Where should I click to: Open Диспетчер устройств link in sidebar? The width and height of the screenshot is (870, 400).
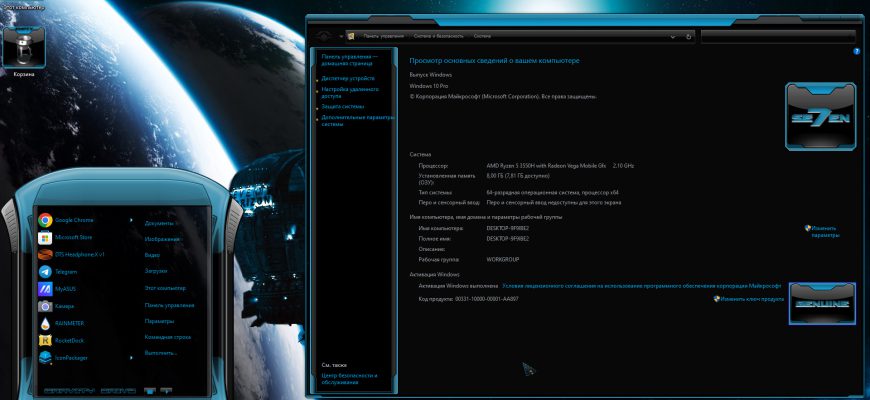click(348, 79)
